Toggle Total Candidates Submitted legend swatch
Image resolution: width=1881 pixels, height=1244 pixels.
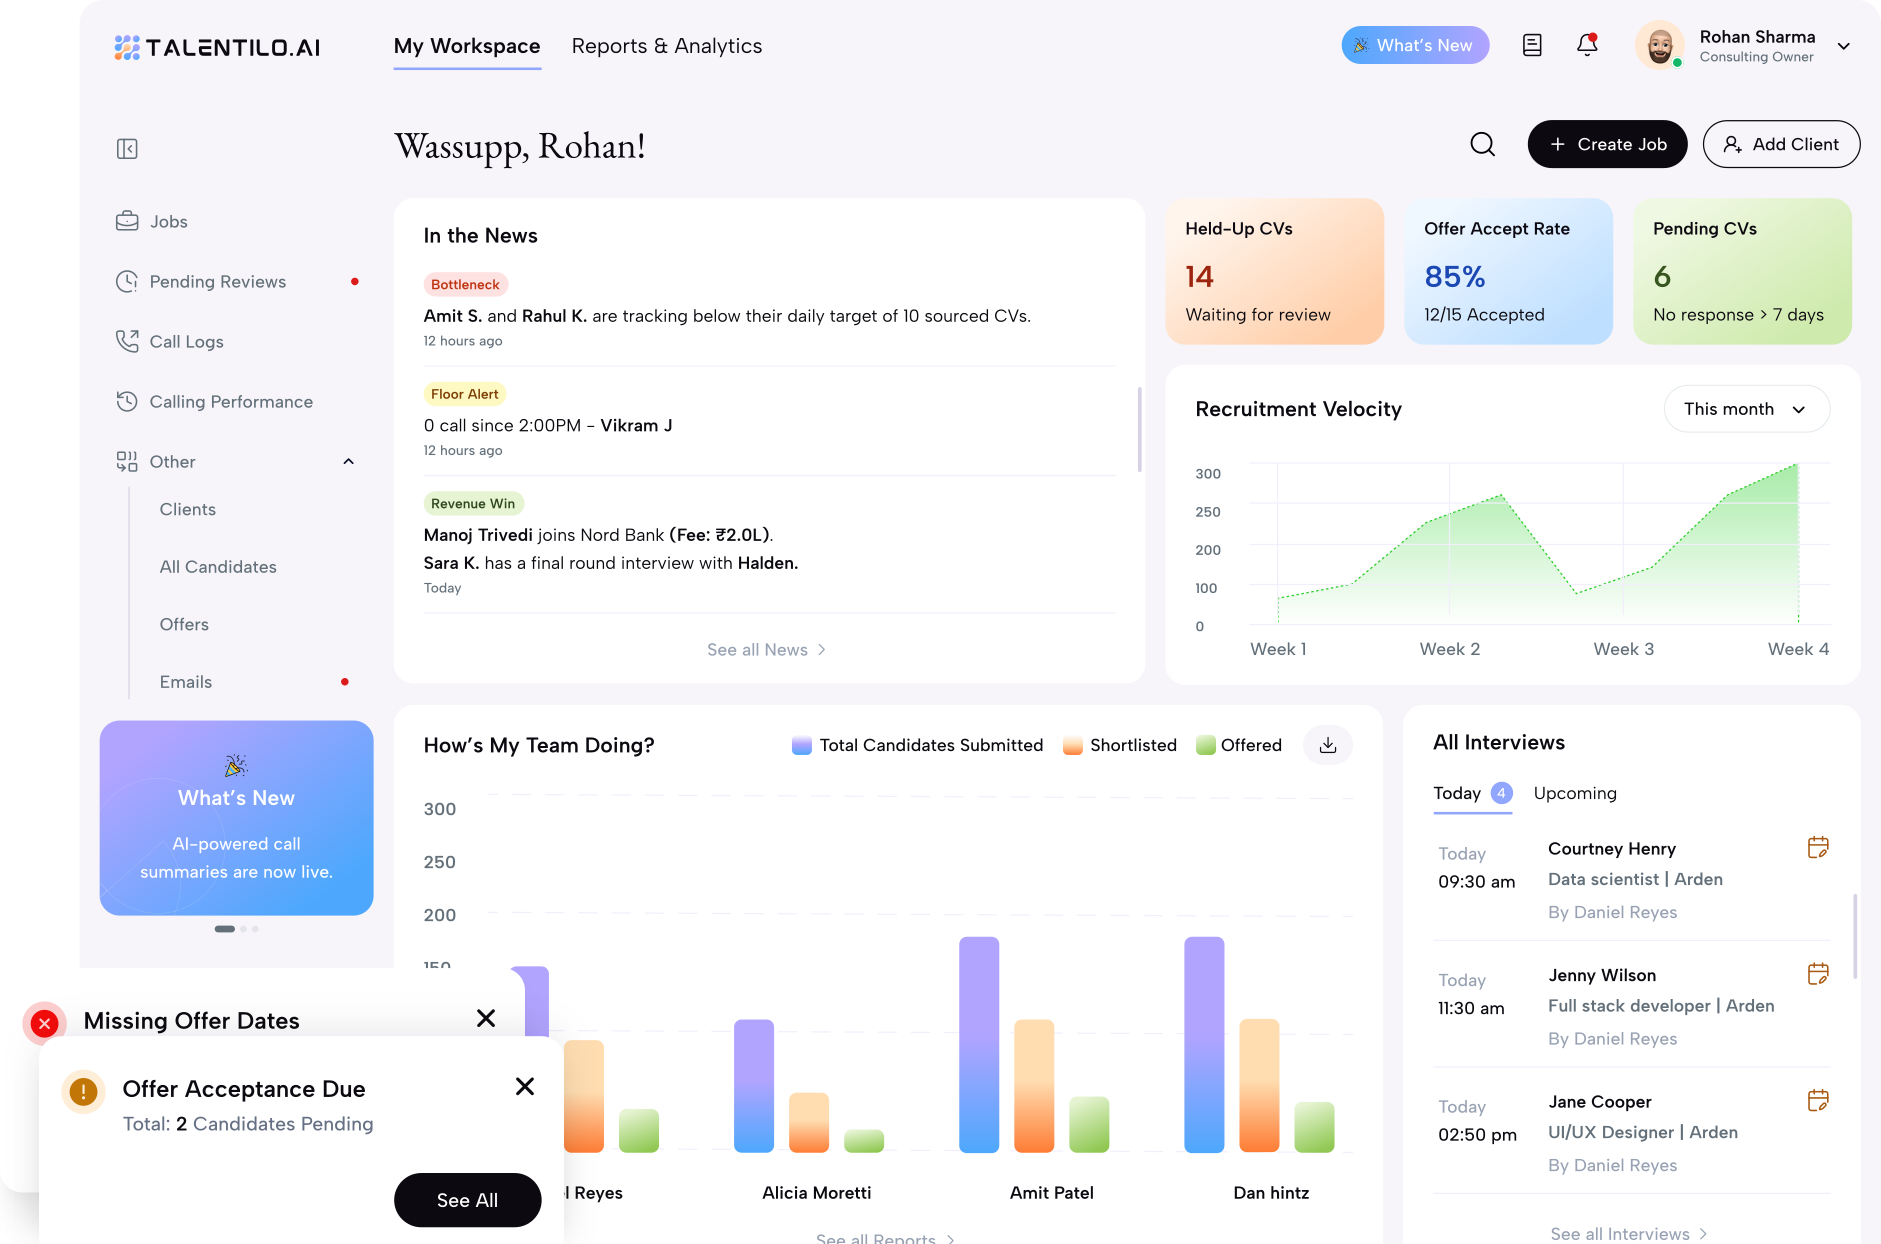pyautogui.click(x=801, y=745)
